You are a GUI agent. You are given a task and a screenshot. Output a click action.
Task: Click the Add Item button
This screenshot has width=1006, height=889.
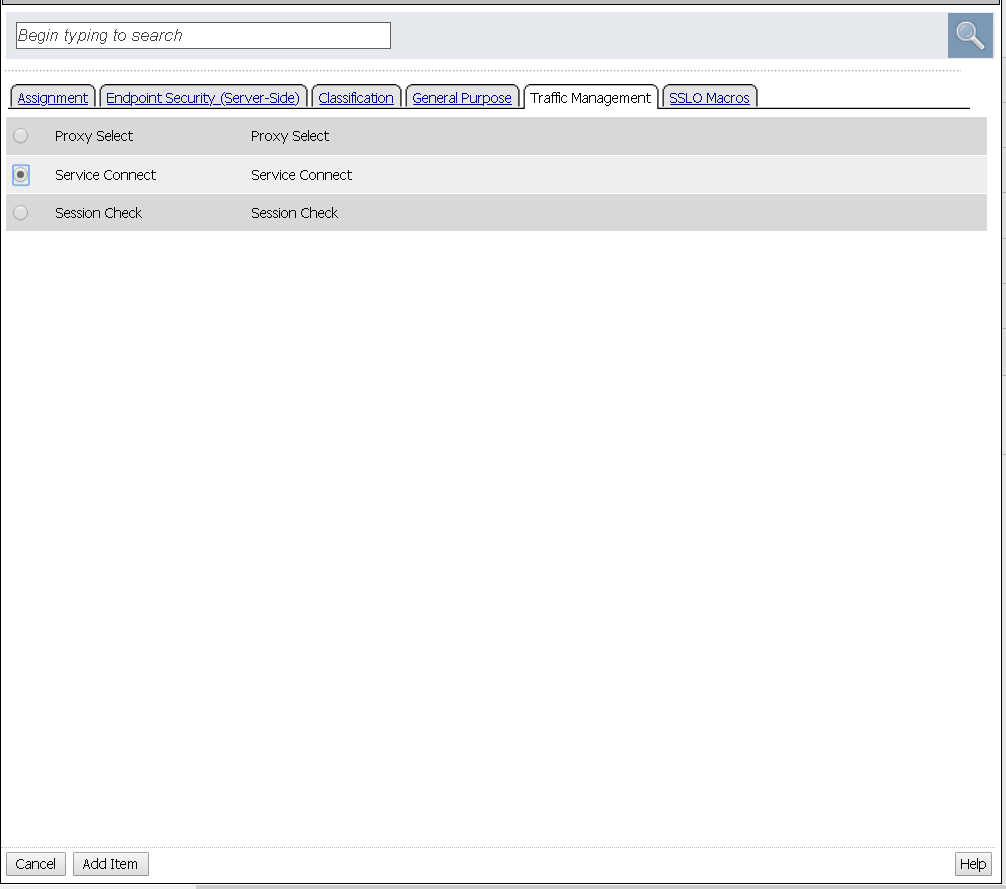pos(110,864)
